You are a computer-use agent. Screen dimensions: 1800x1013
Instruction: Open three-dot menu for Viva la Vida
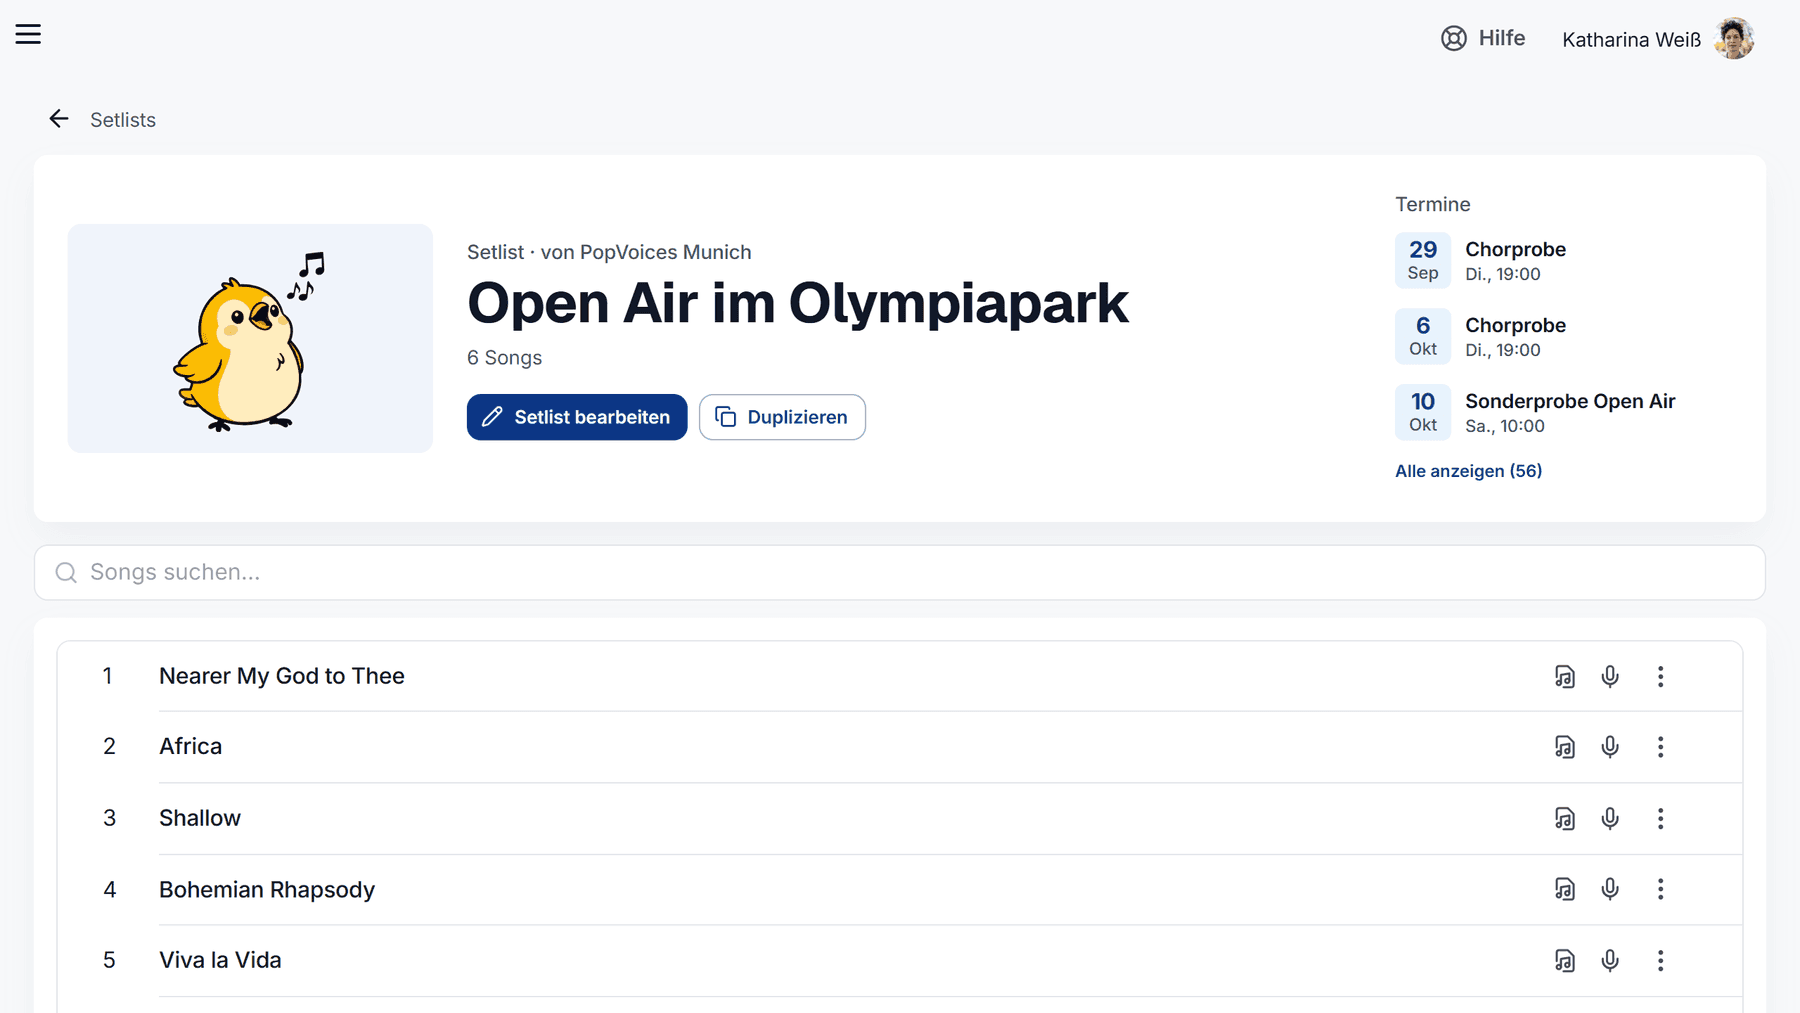pyautogui.click(x=1661, y=961)
